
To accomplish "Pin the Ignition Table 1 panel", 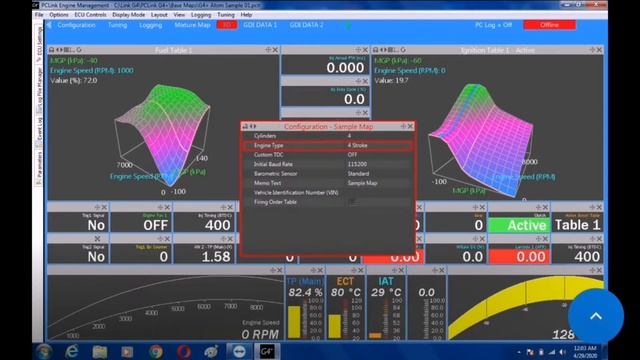I will coord(592,50).
